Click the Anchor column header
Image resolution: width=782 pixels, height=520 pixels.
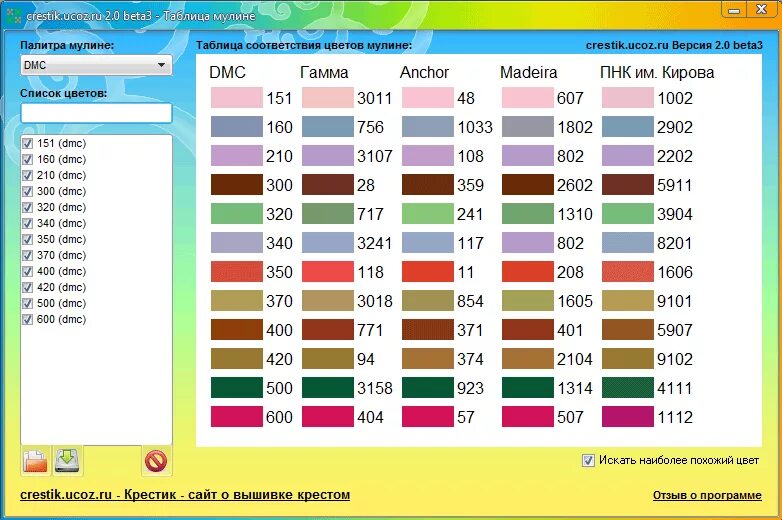424,72
